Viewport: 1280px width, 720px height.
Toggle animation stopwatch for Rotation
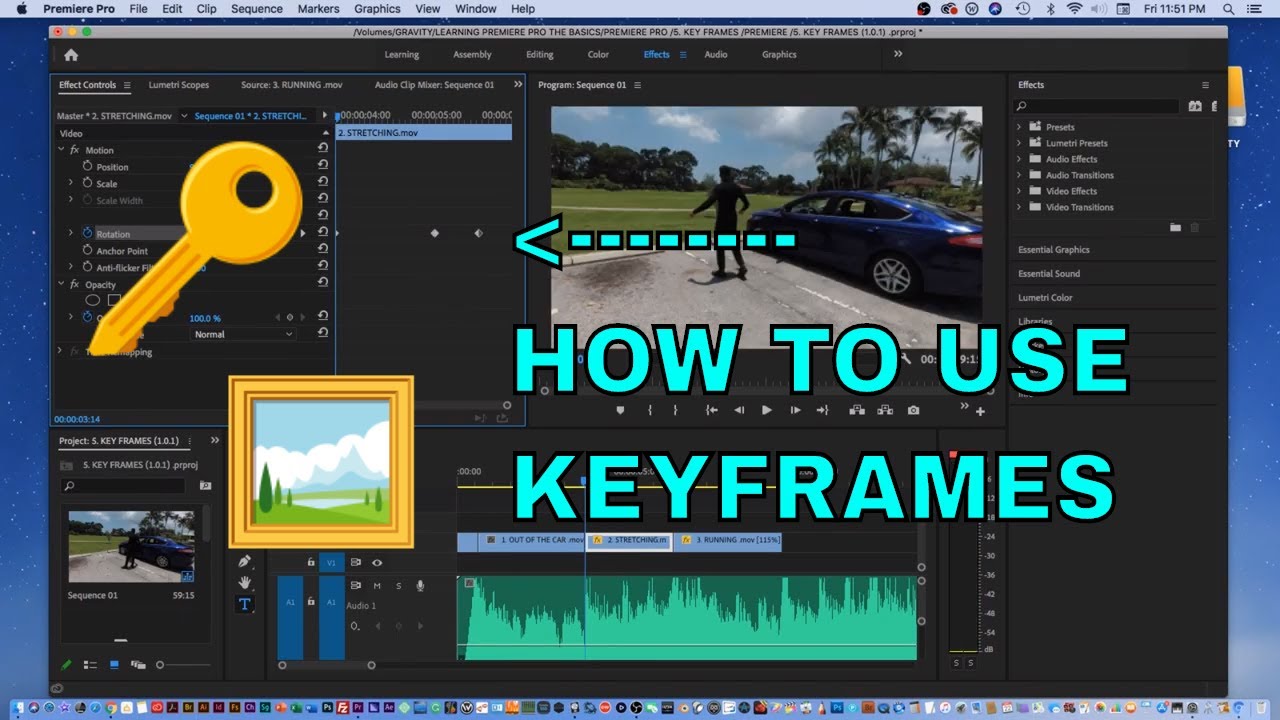click(87, 234)
